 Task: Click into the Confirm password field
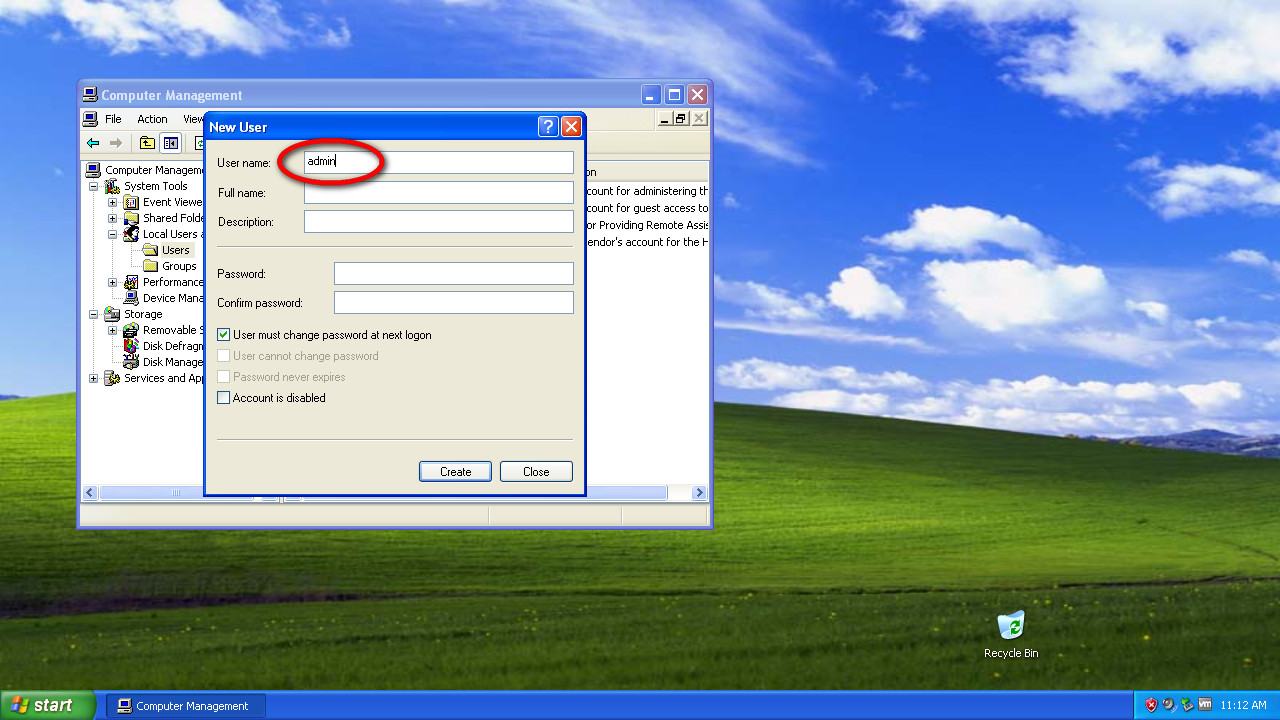pos(454,303)
